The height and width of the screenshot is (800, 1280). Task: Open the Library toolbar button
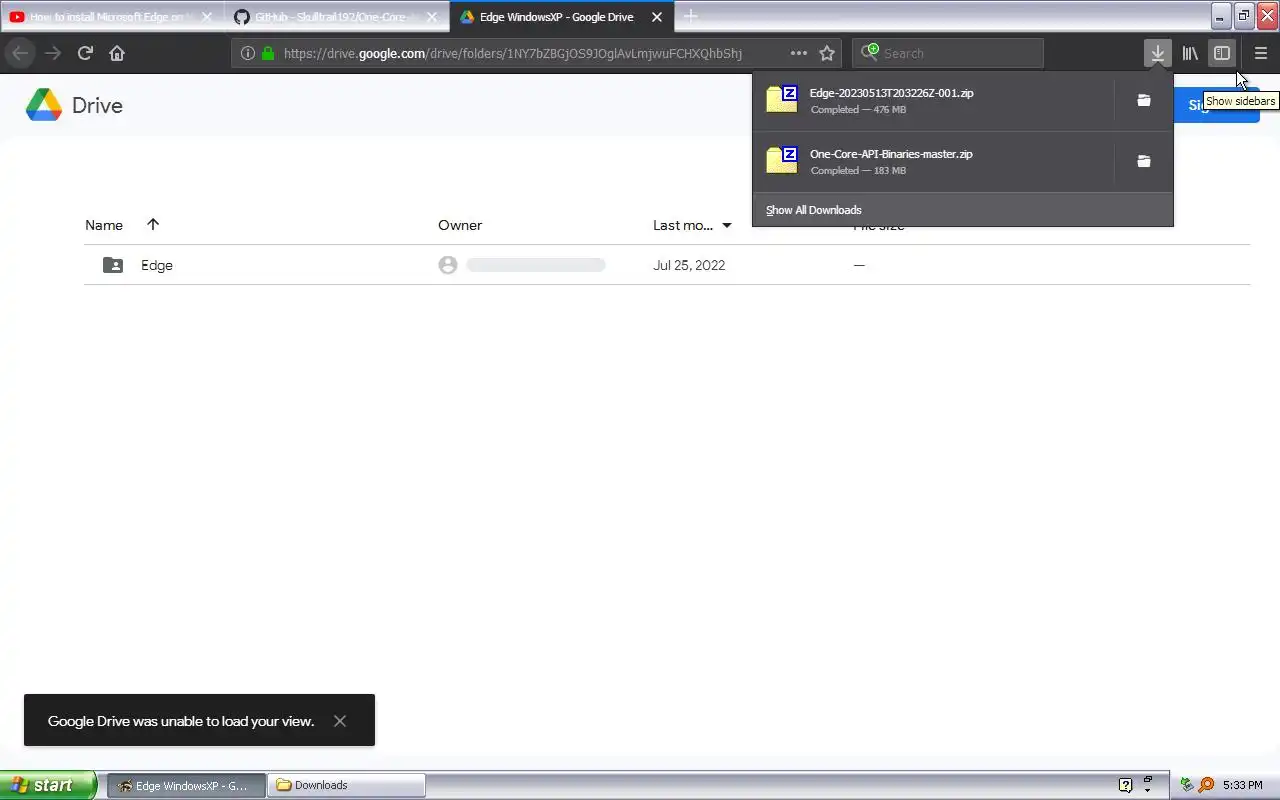click(1190, 53)
